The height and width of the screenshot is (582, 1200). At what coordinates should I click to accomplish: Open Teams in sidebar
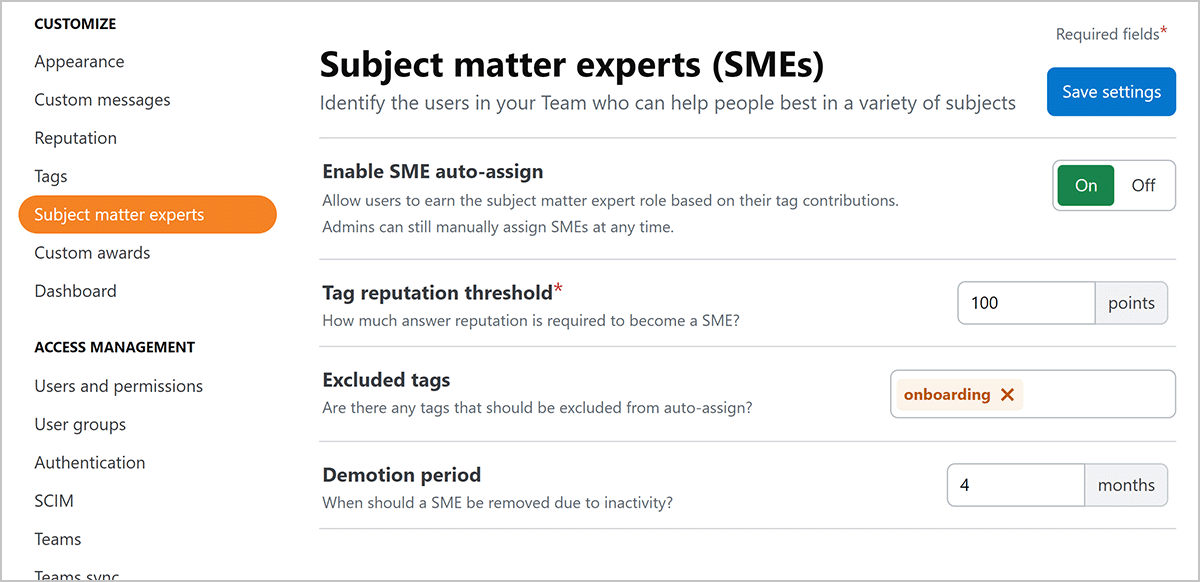click(x=57, y=539)
